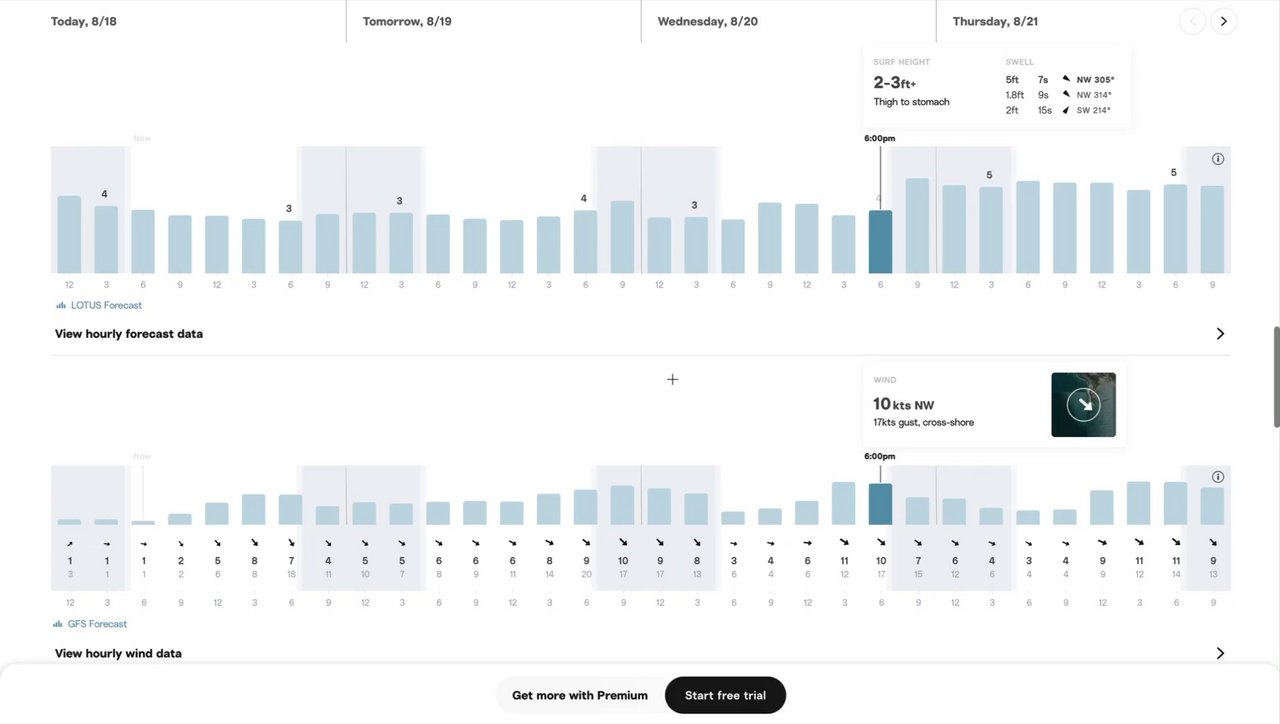
Task: Expand hourly forecast data chevron
Action: click(x=1220, y=334)
